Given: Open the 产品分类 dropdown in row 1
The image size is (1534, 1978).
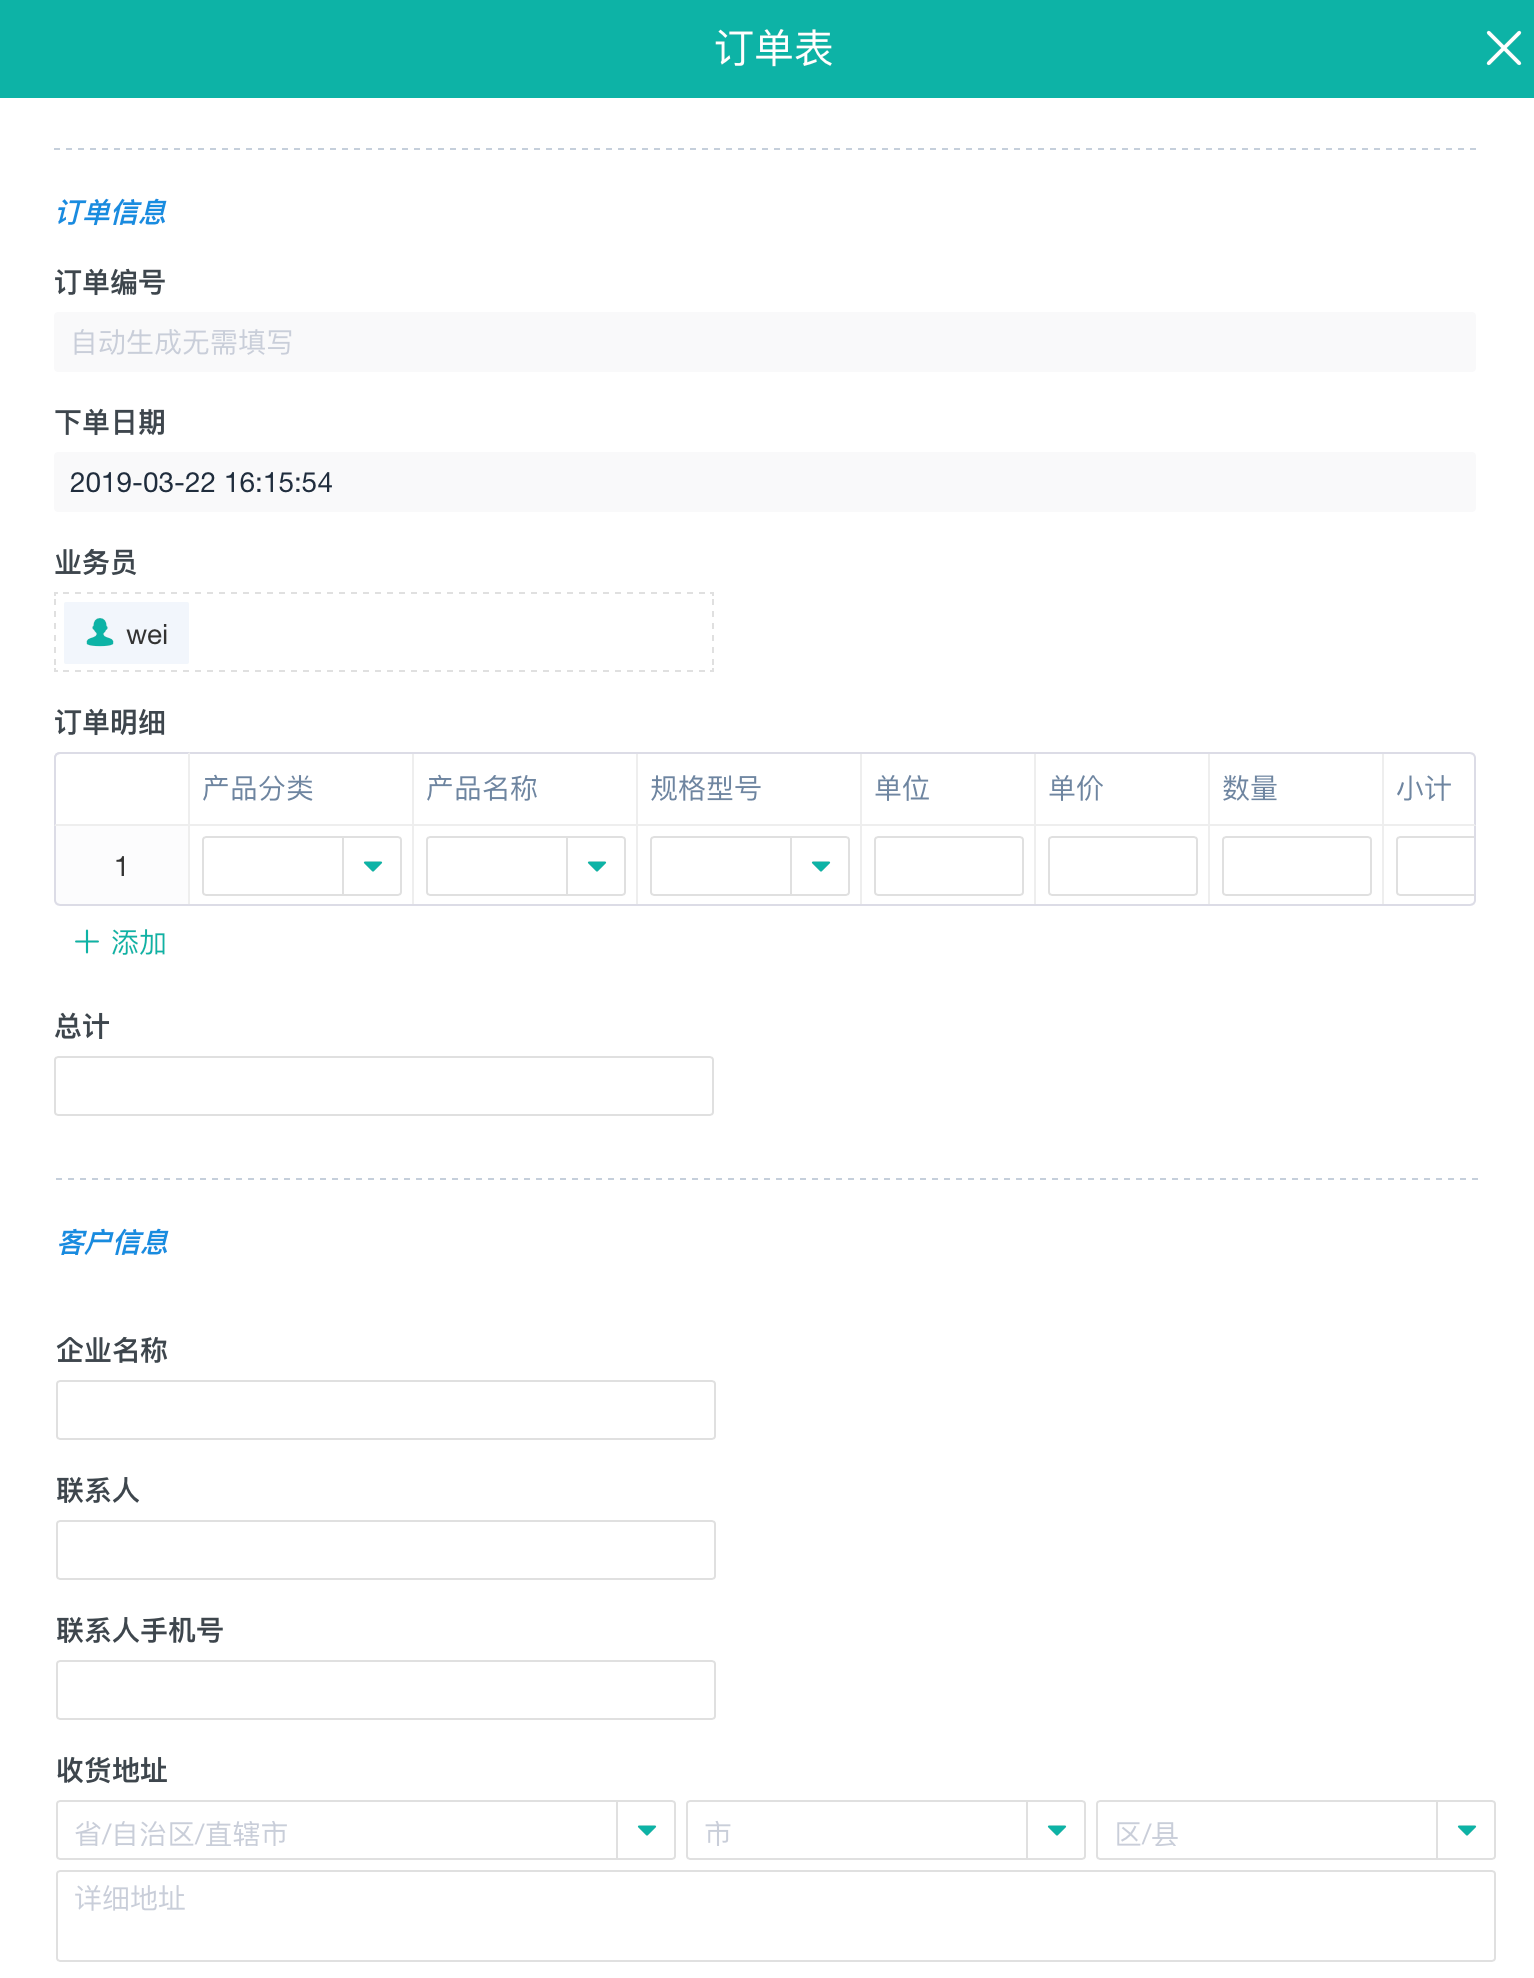Looking at the screenshot, I should (x=372, y=866).
